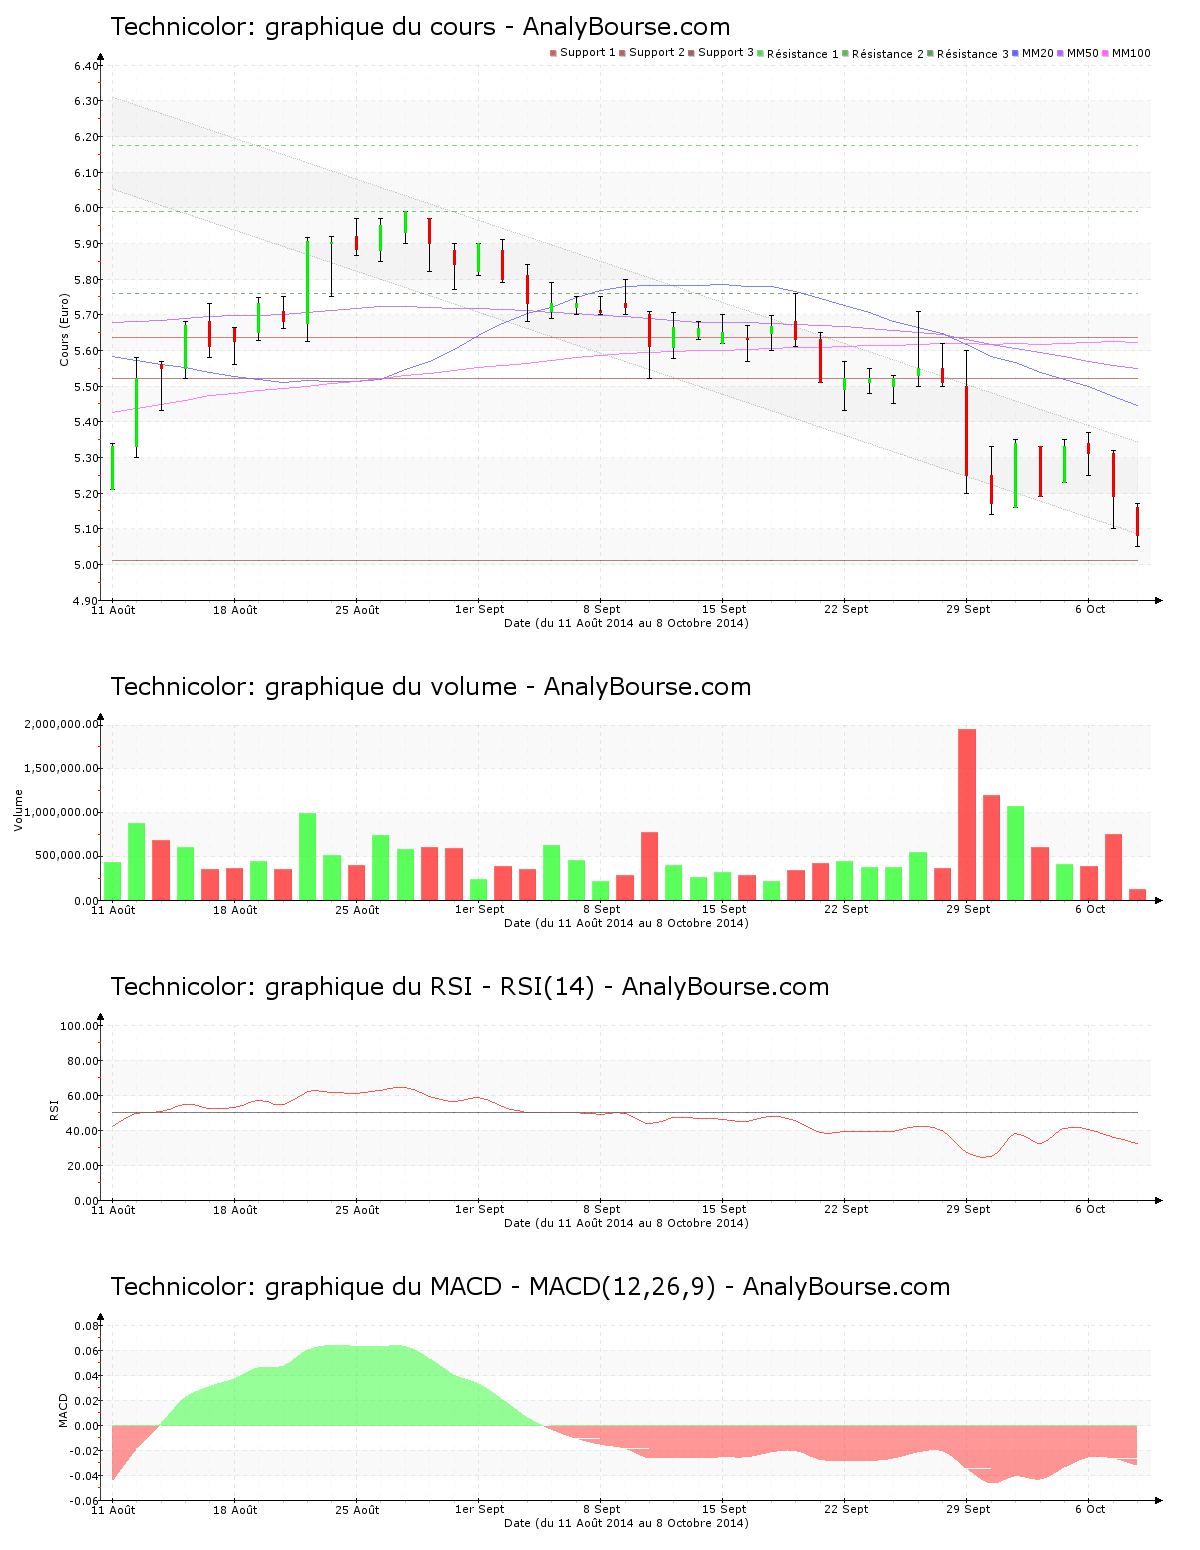Click '15 Sept' on RSI chart date axis
Image resolution: width=1200 pixels, height=1550 pixels.
pyautogui.click(x=724, y=1209)
